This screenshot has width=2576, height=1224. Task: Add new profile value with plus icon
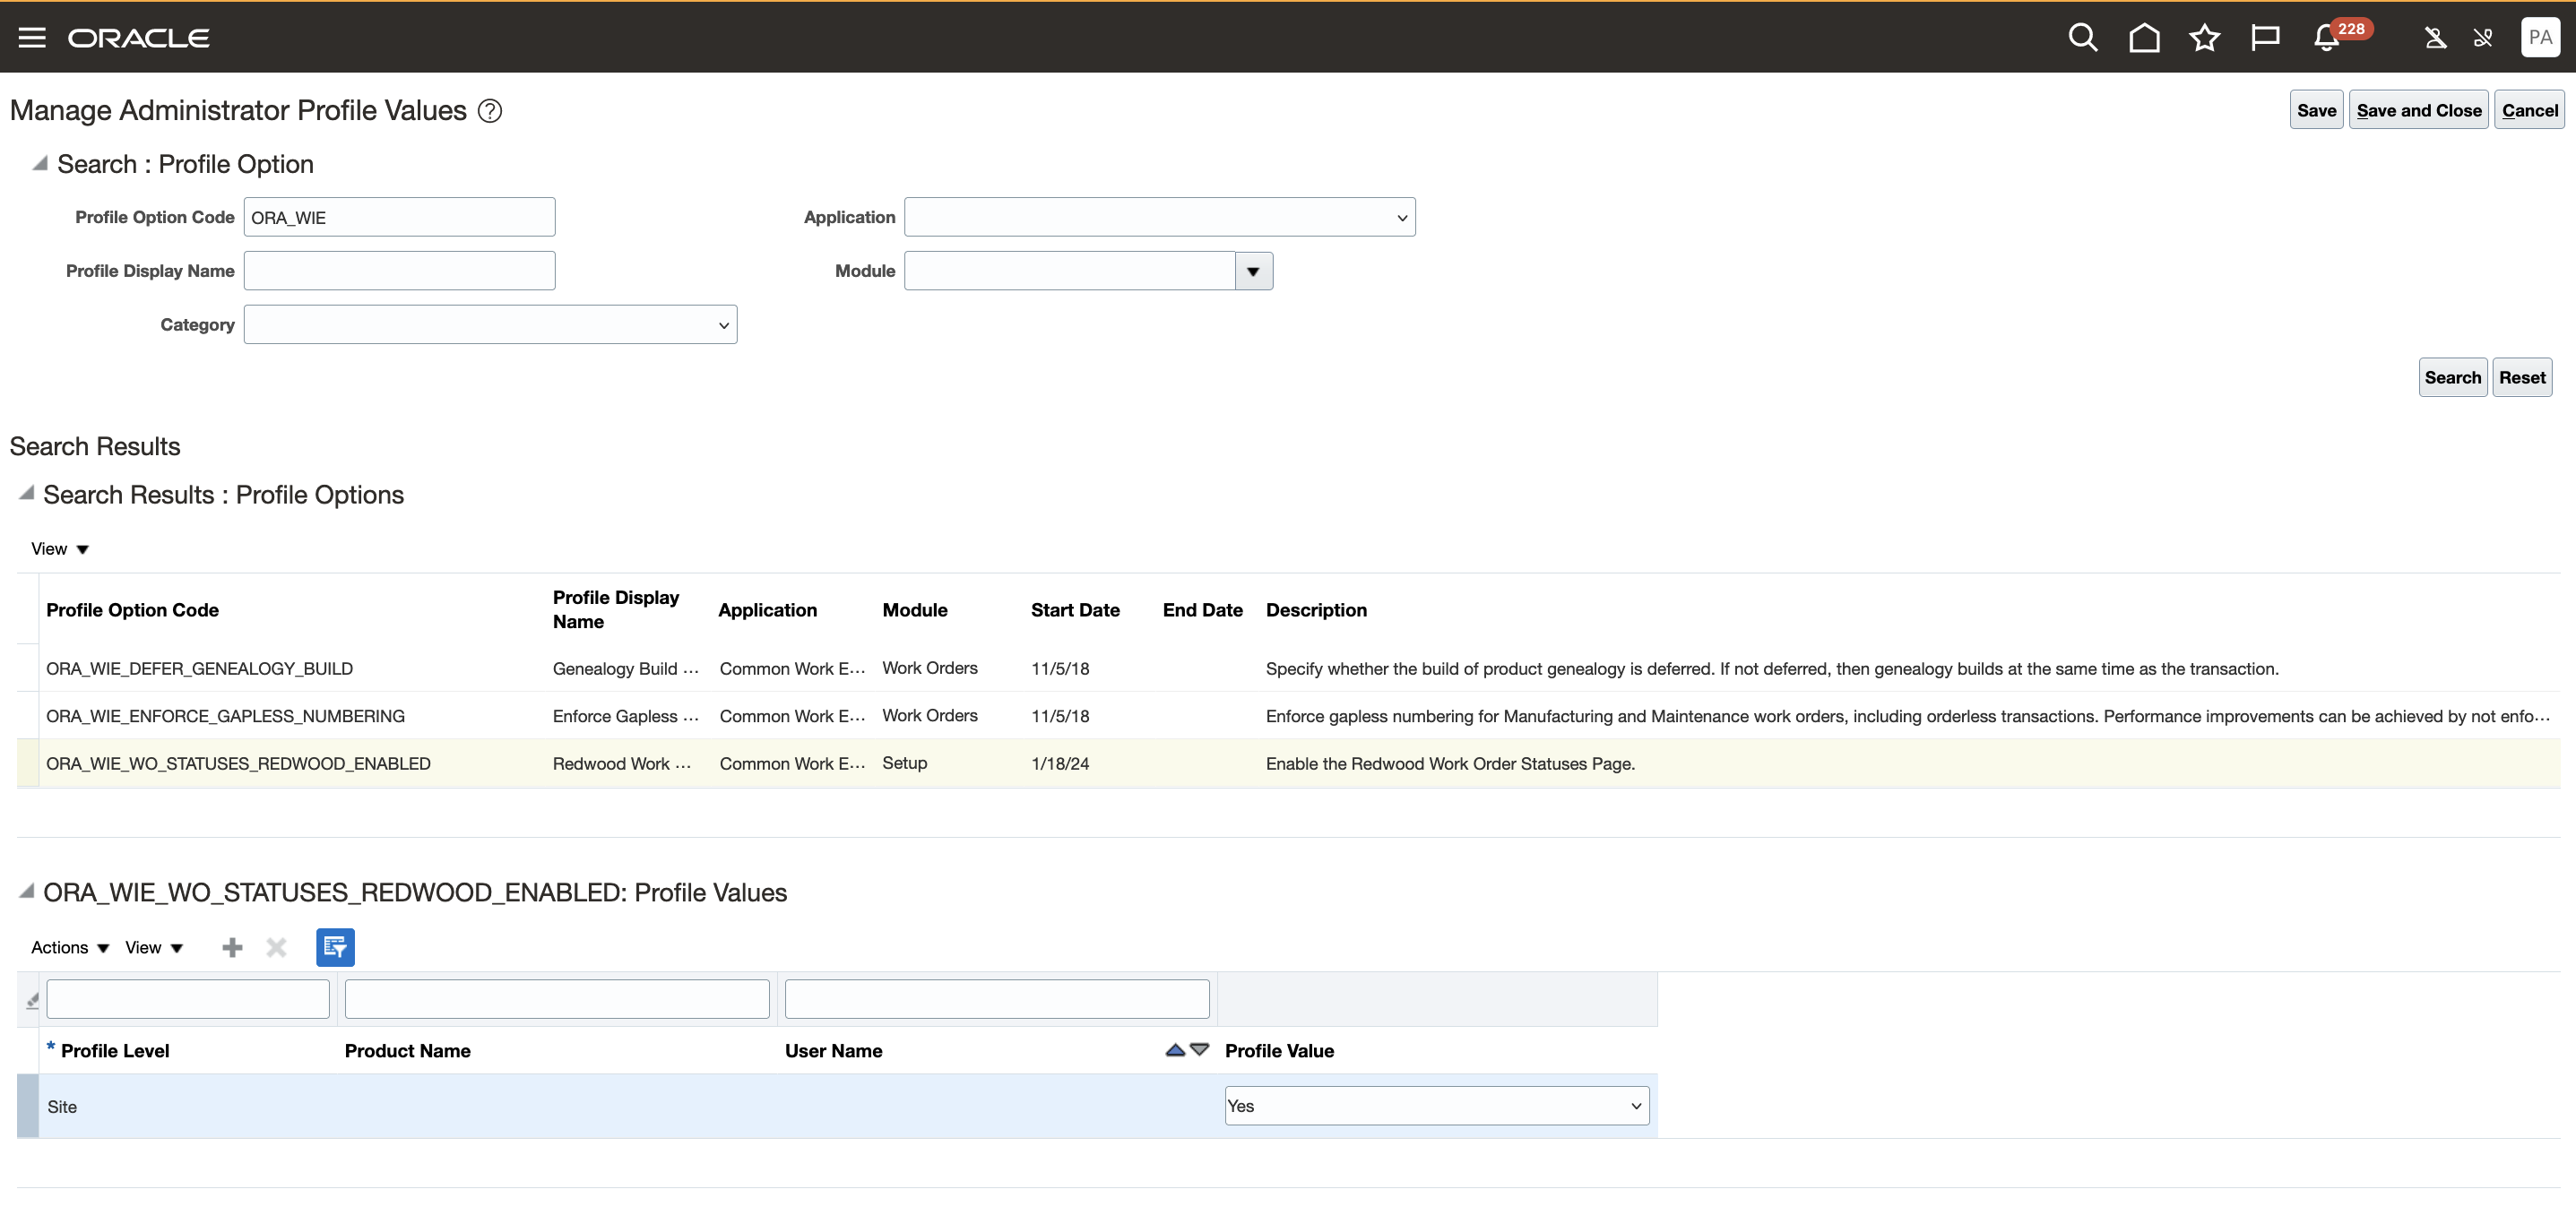[x=232, y=947]
